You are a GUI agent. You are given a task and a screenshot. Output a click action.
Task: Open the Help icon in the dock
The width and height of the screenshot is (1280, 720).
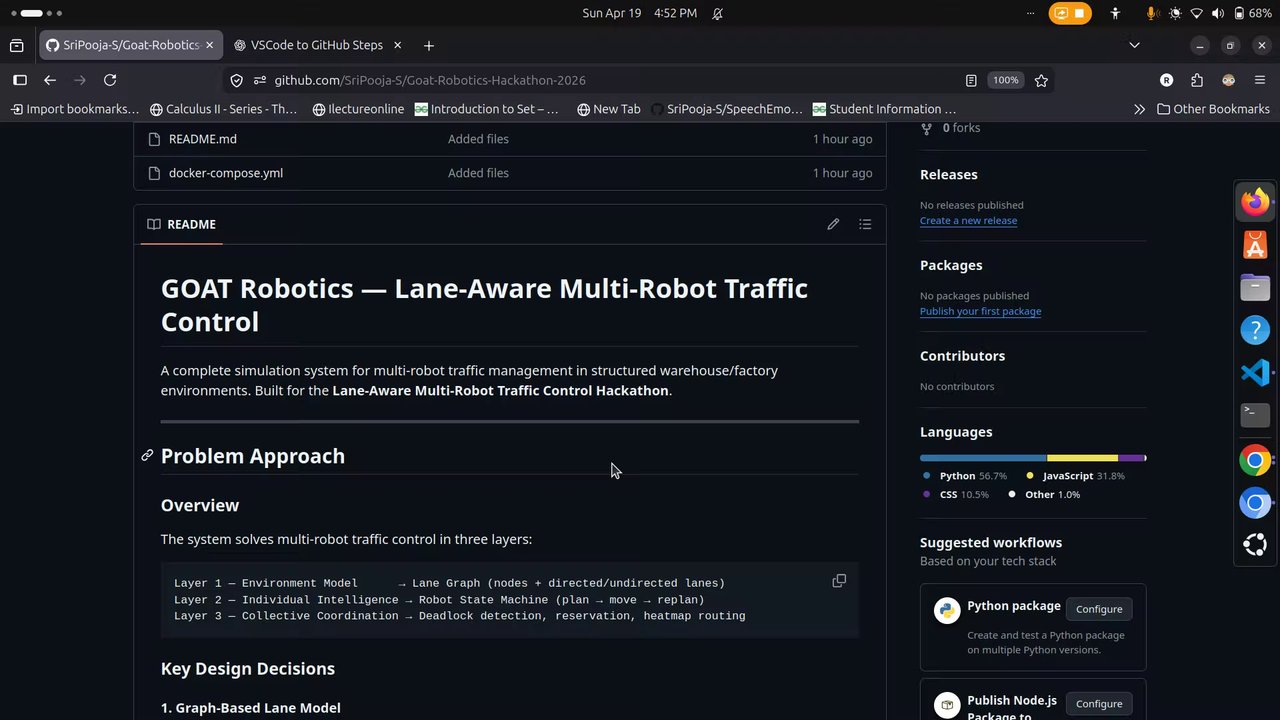(1255, 330)
